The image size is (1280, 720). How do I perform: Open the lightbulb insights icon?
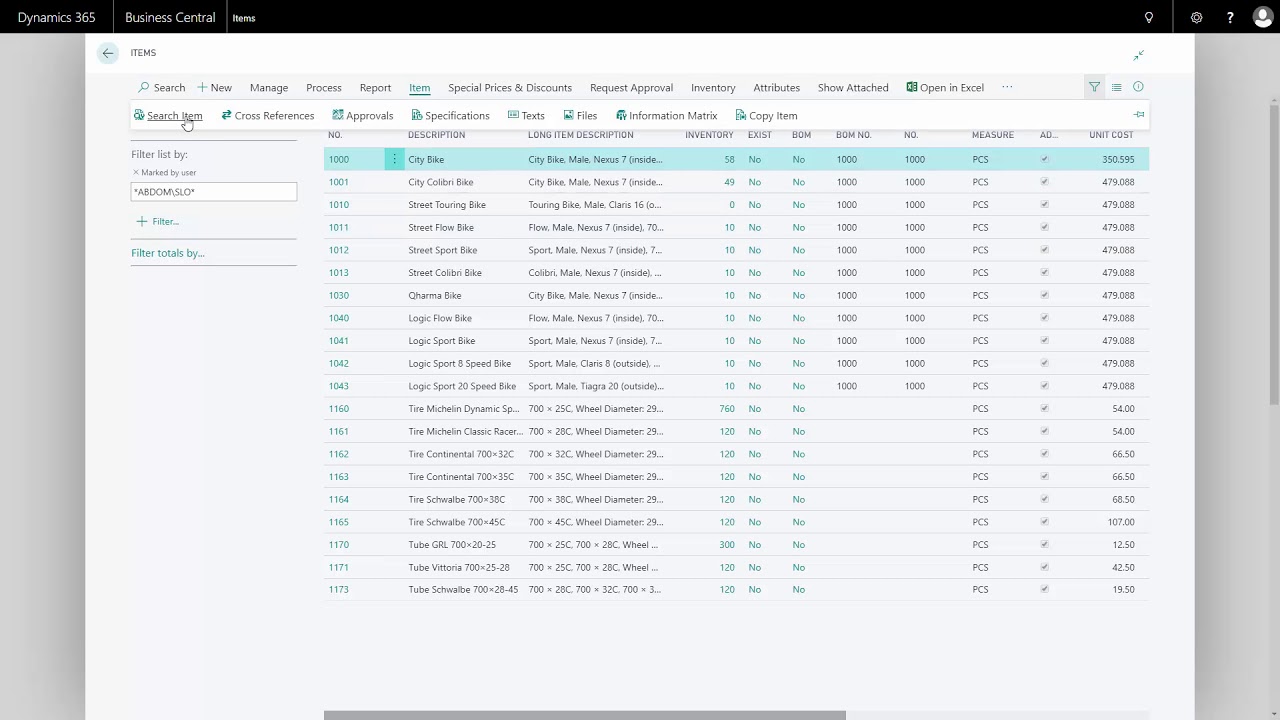coord(1149,17)
